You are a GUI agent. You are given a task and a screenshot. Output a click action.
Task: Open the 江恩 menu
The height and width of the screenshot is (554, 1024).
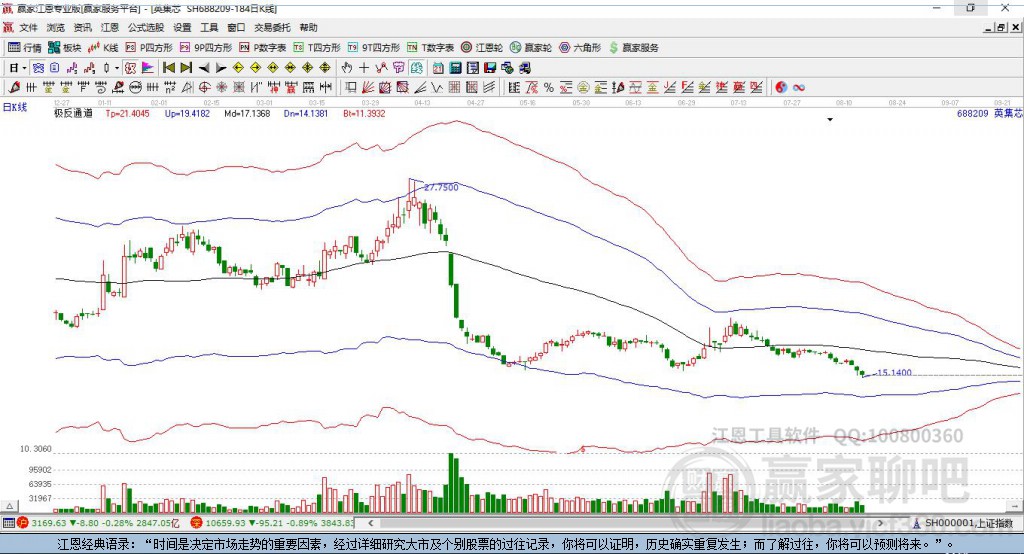[110, 27]
